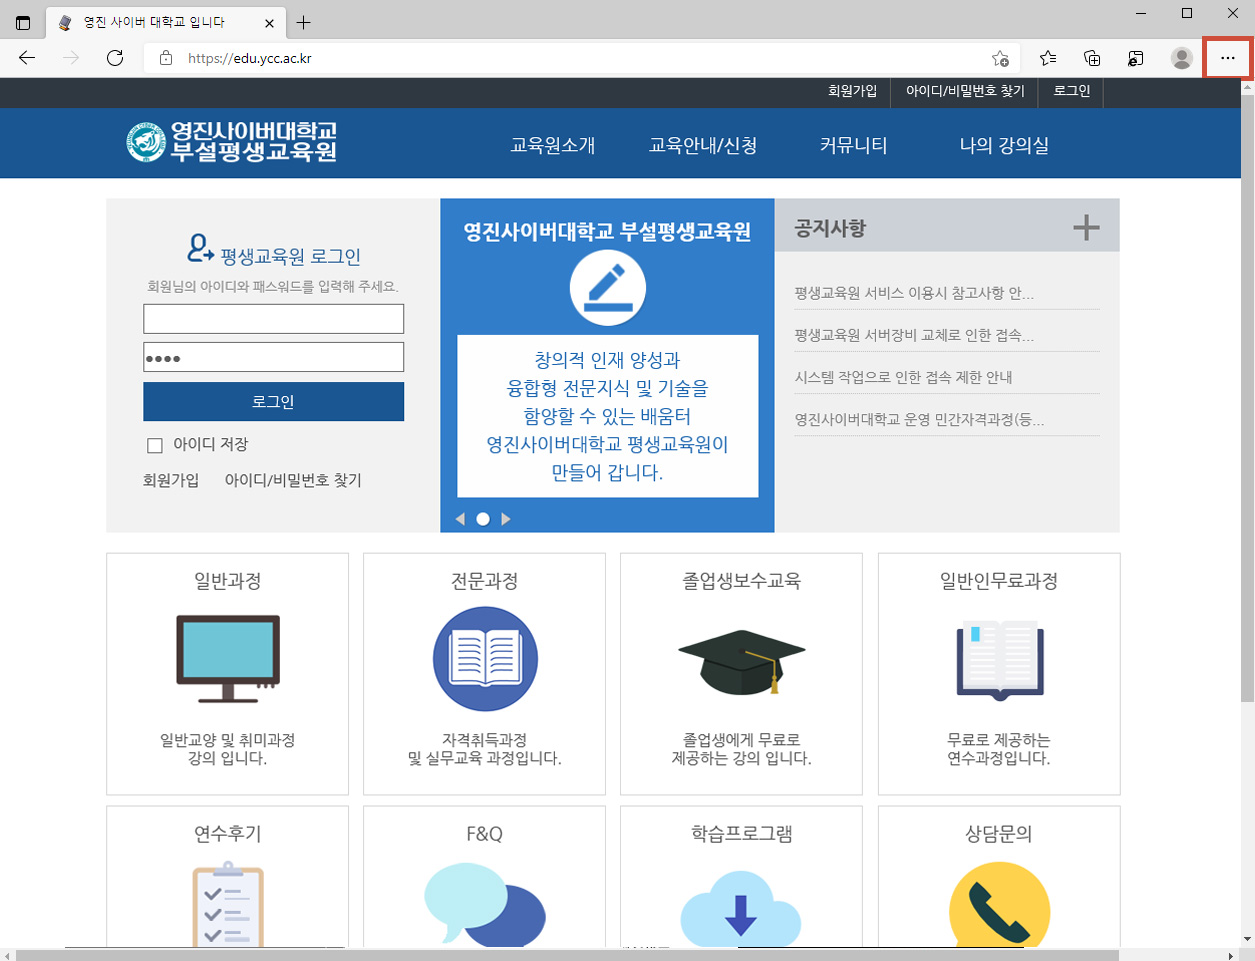The height and width of the screenshot is (961, 1255).
Task: Go to next banner slide arrow
Action: point(506,519)
